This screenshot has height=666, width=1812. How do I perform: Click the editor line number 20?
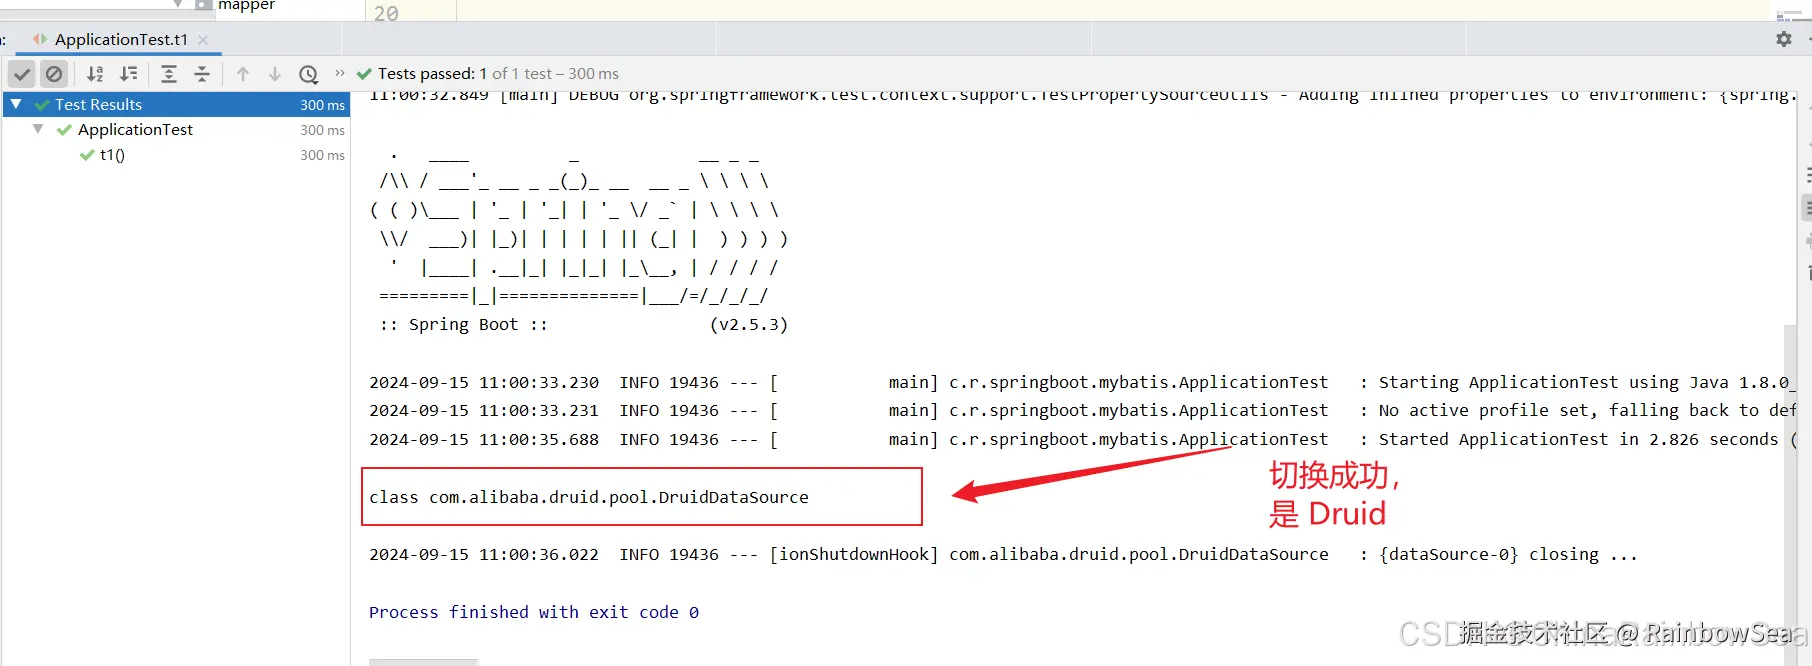coord(386,13)
